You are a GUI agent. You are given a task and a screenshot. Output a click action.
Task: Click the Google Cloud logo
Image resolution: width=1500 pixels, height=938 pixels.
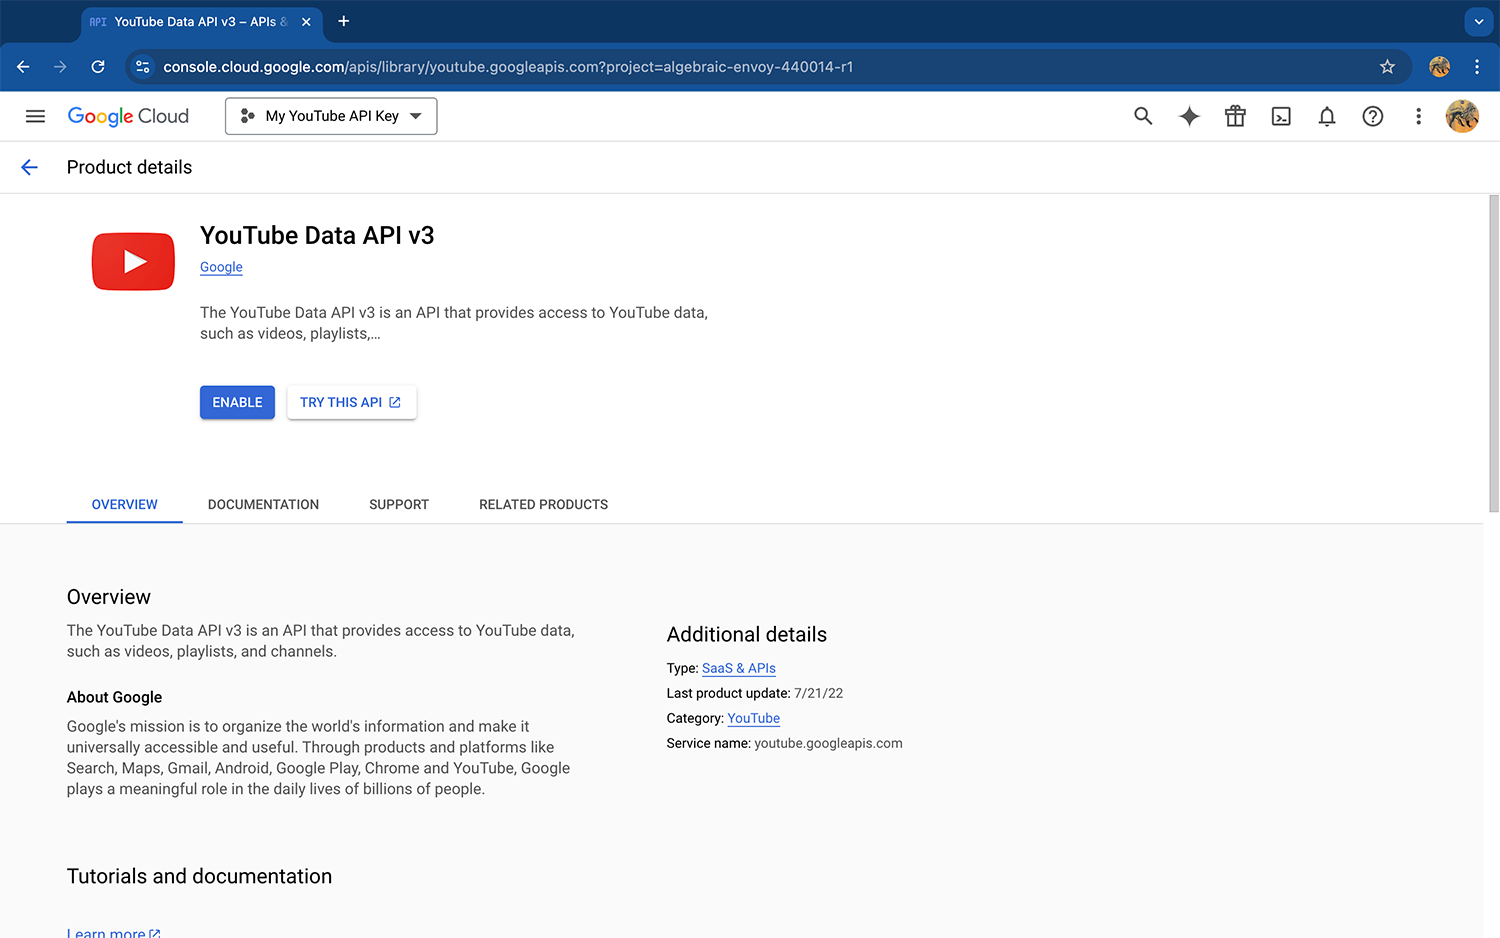point(128,116)
